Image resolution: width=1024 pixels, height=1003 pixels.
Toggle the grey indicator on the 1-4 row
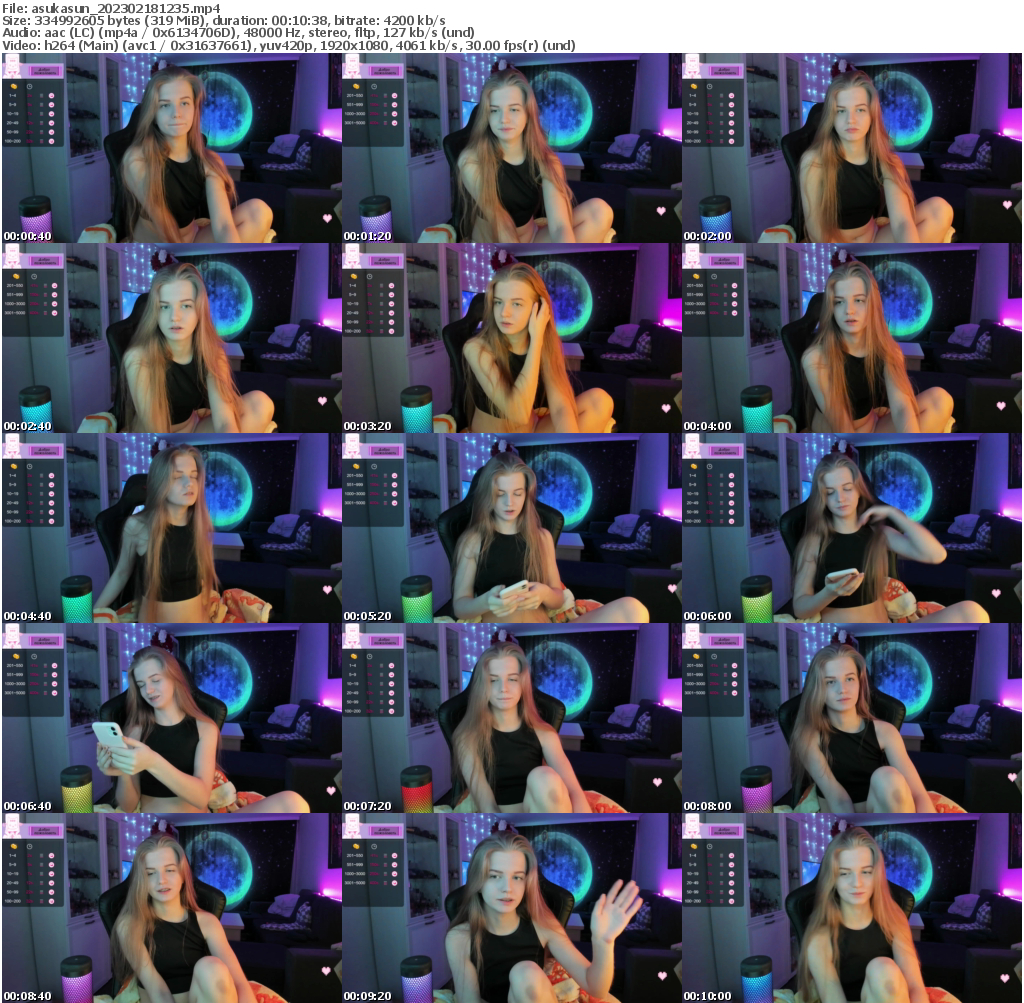[x=41, y=96]
